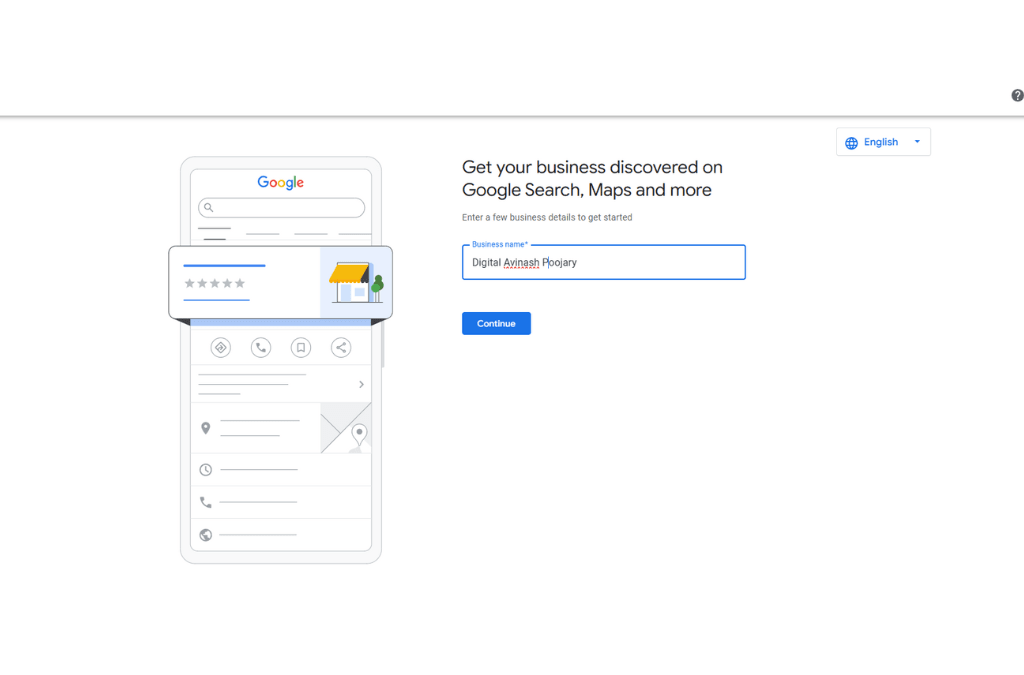
Task: Open the help question mark icon
Action: [x=1017, y=95]
